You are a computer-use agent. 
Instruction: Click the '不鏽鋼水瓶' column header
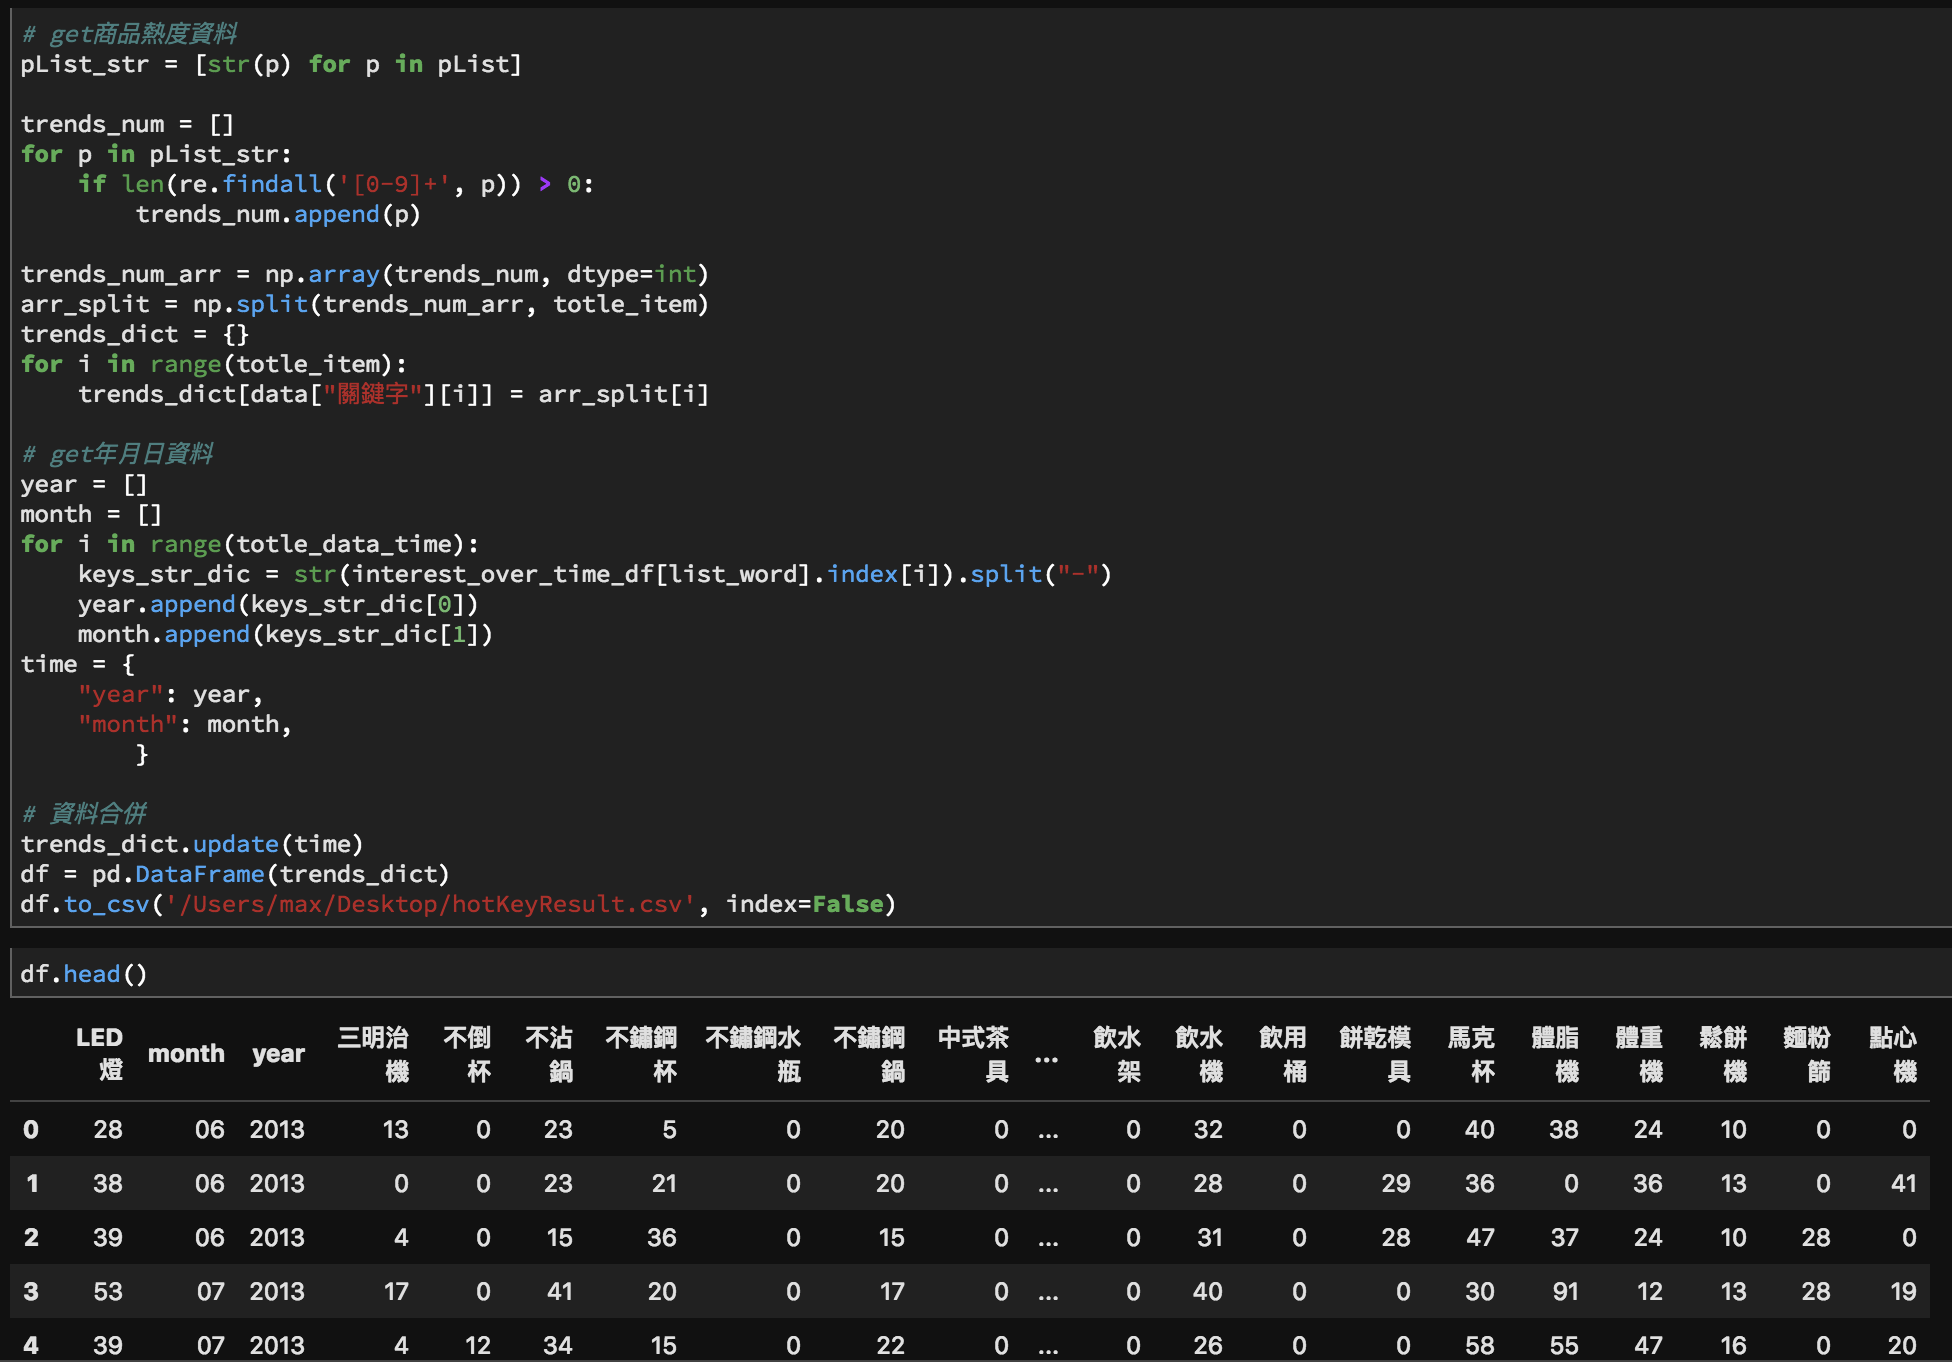pos(753,1054)
